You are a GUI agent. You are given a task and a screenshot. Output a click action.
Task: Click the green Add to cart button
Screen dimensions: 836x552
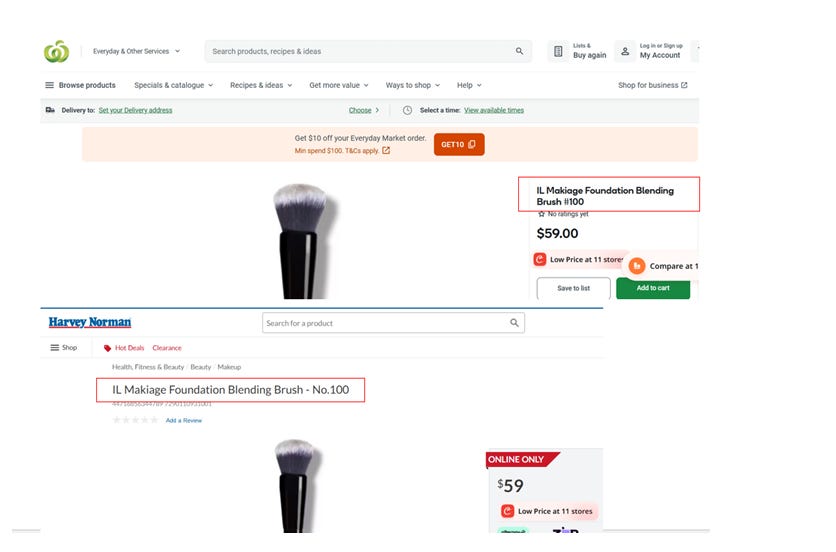coord(653,288)
